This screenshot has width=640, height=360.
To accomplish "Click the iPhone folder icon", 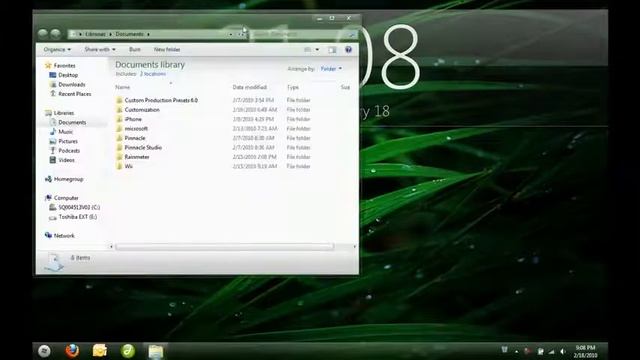I will click(x=119, y=119).
